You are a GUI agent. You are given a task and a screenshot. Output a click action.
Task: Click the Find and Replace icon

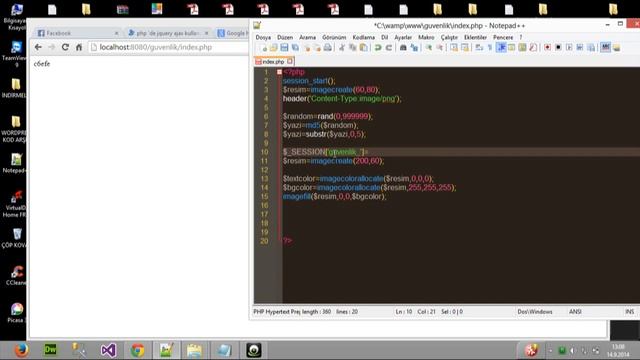[x=414, y=48]
